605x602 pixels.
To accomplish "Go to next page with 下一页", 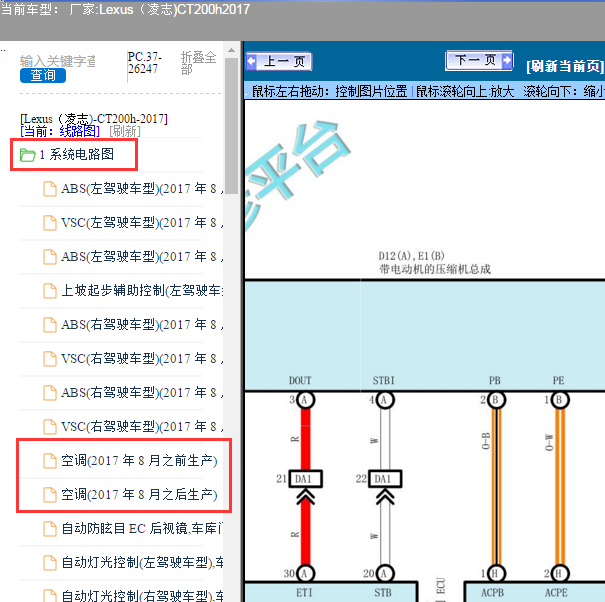I will point(479,60).
